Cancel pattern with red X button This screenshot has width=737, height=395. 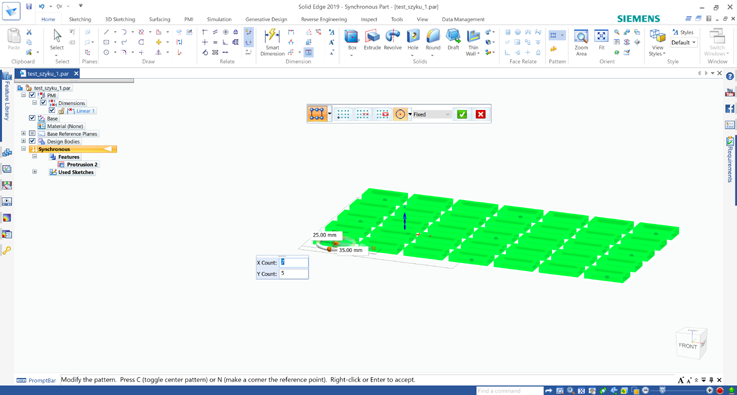tap(480, 114)
